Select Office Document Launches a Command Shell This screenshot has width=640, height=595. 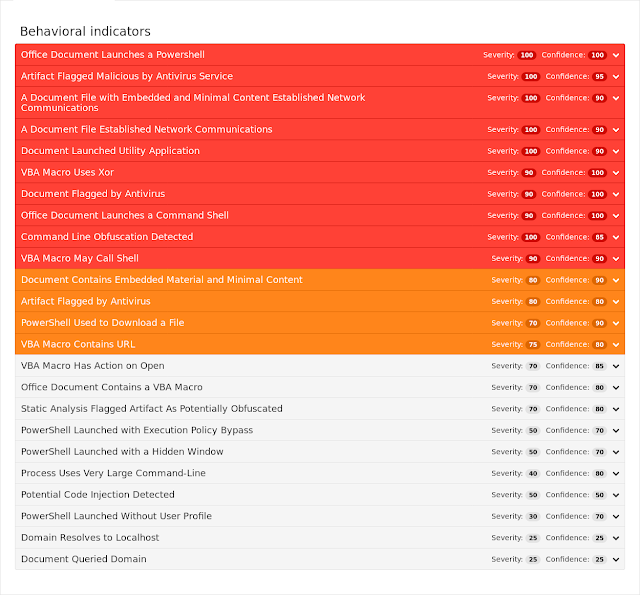click(x=320, y=215)
